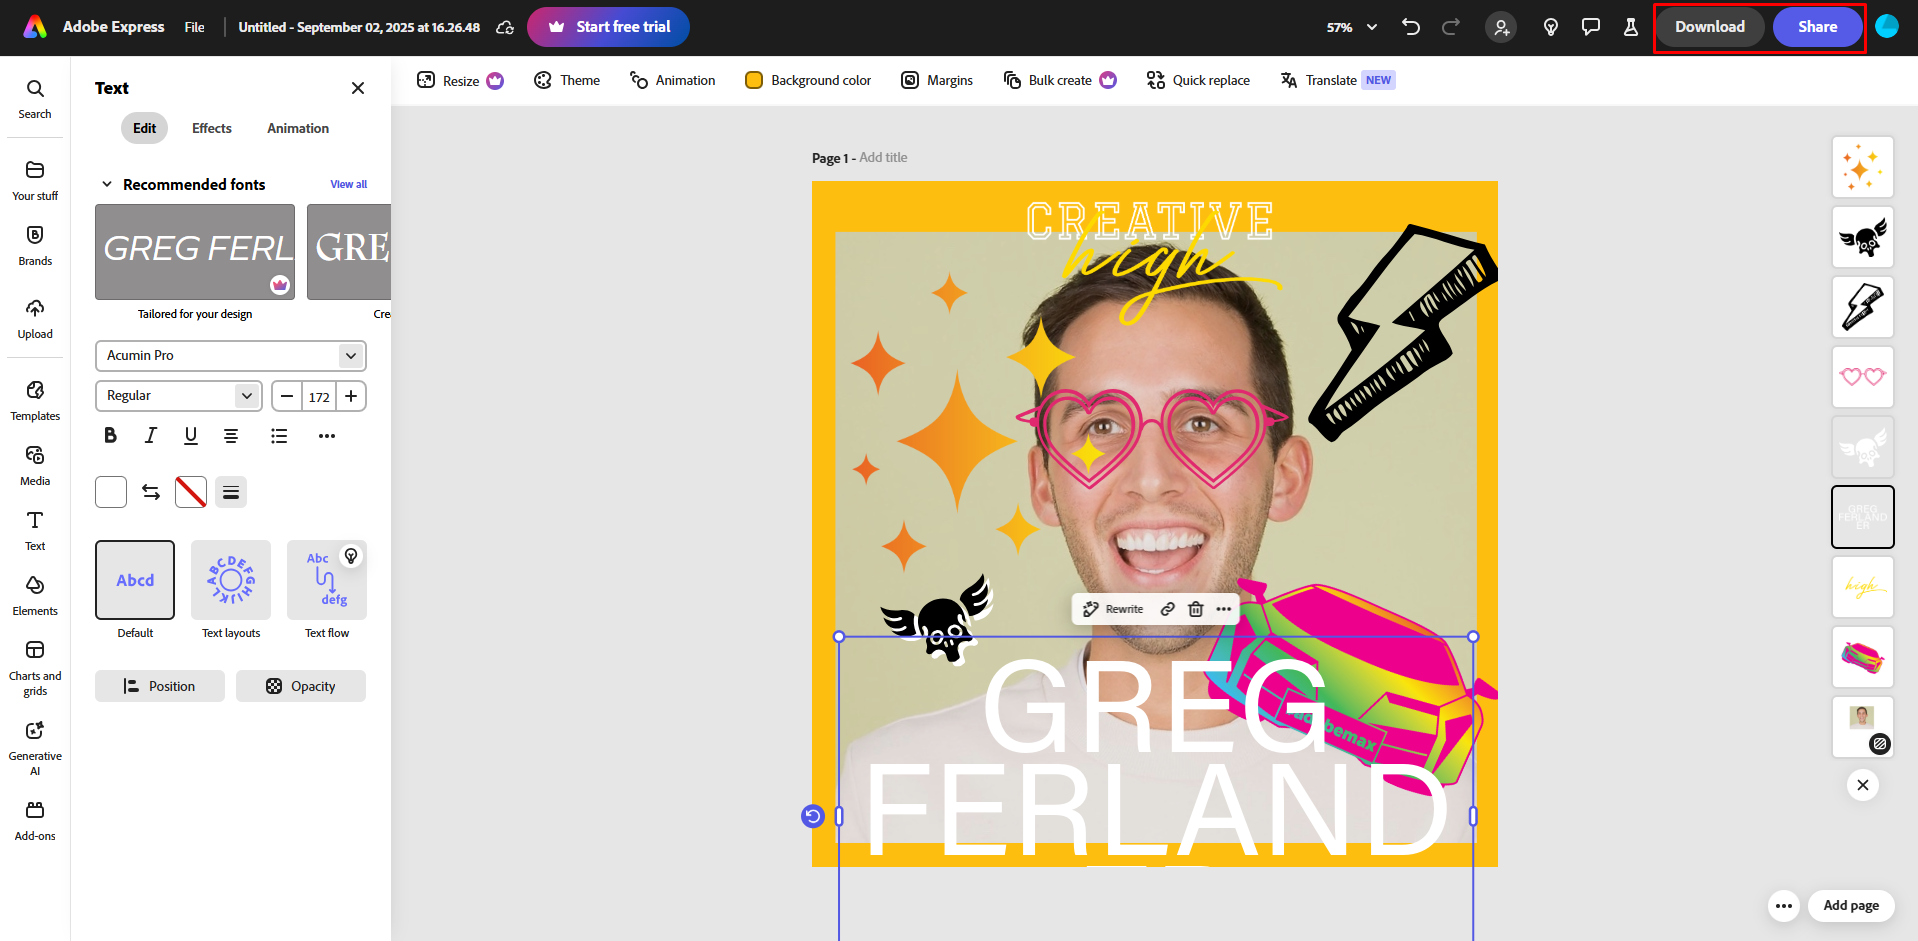Delete the selected text with trash icon
Viewport: 1918px width, 941px height.
tap(1196, 609)
